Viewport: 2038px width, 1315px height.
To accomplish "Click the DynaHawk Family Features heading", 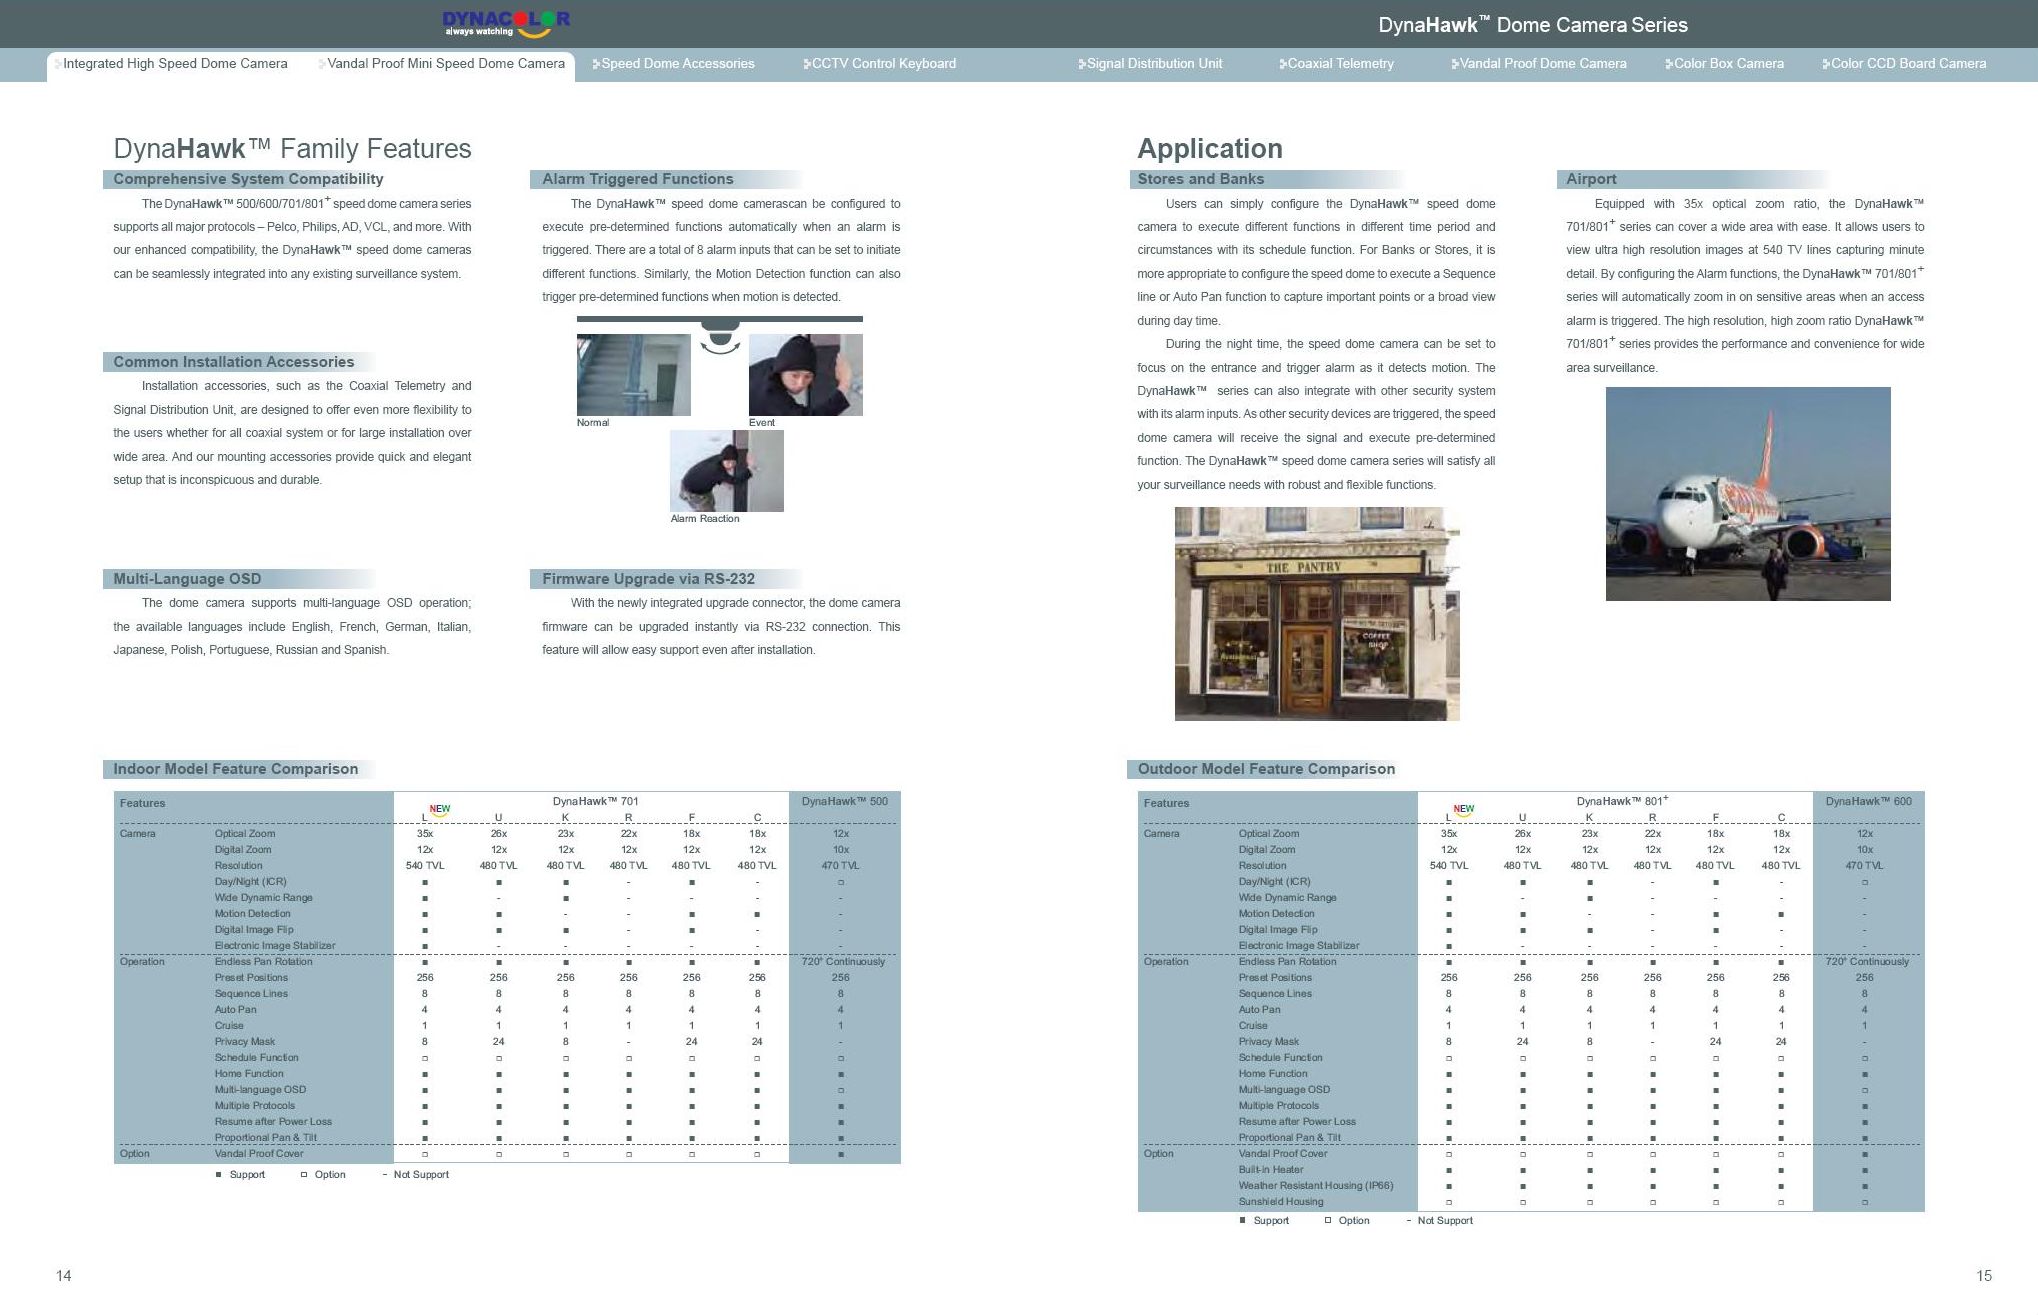I will (x=292, y=149).
